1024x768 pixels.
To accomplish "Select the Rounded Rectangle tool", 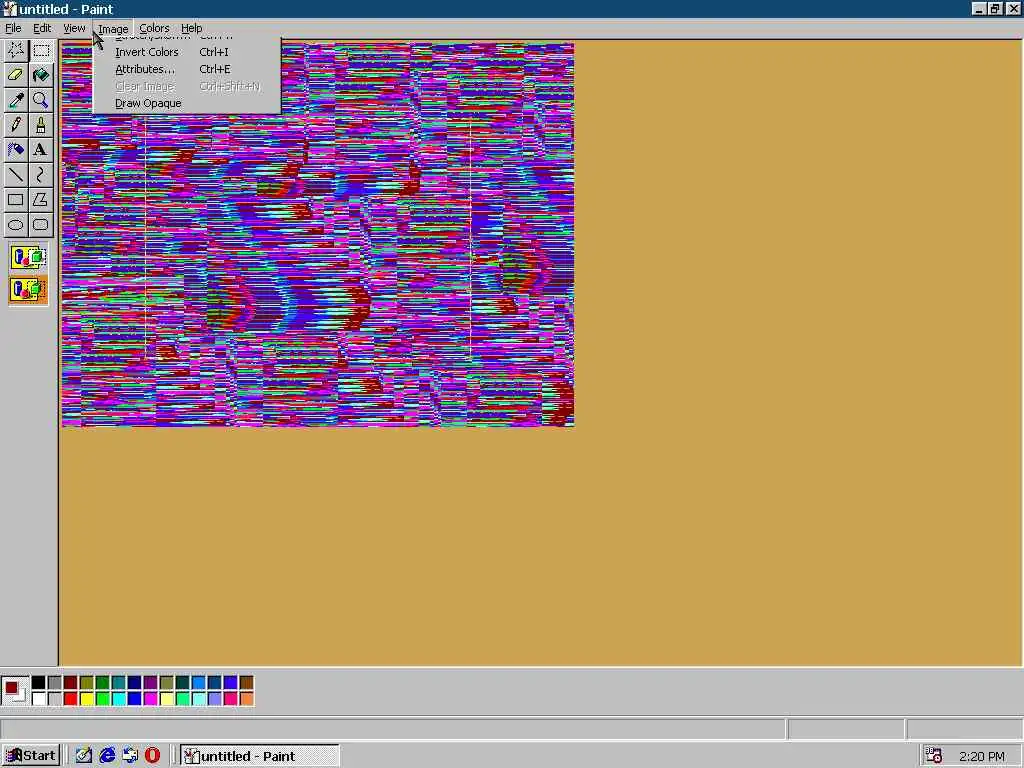I will point(40,225).
